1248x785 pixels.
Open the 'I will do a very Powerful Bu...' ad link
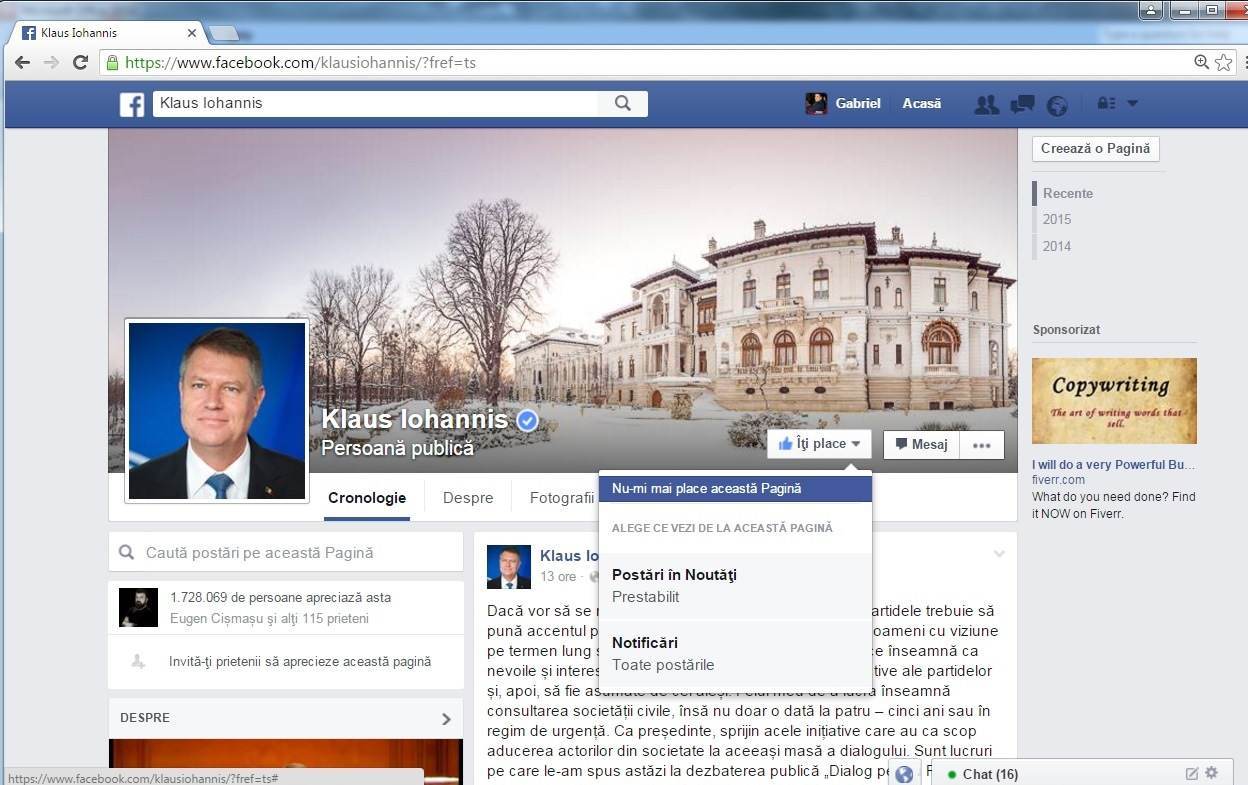[x=1113, y=465]
